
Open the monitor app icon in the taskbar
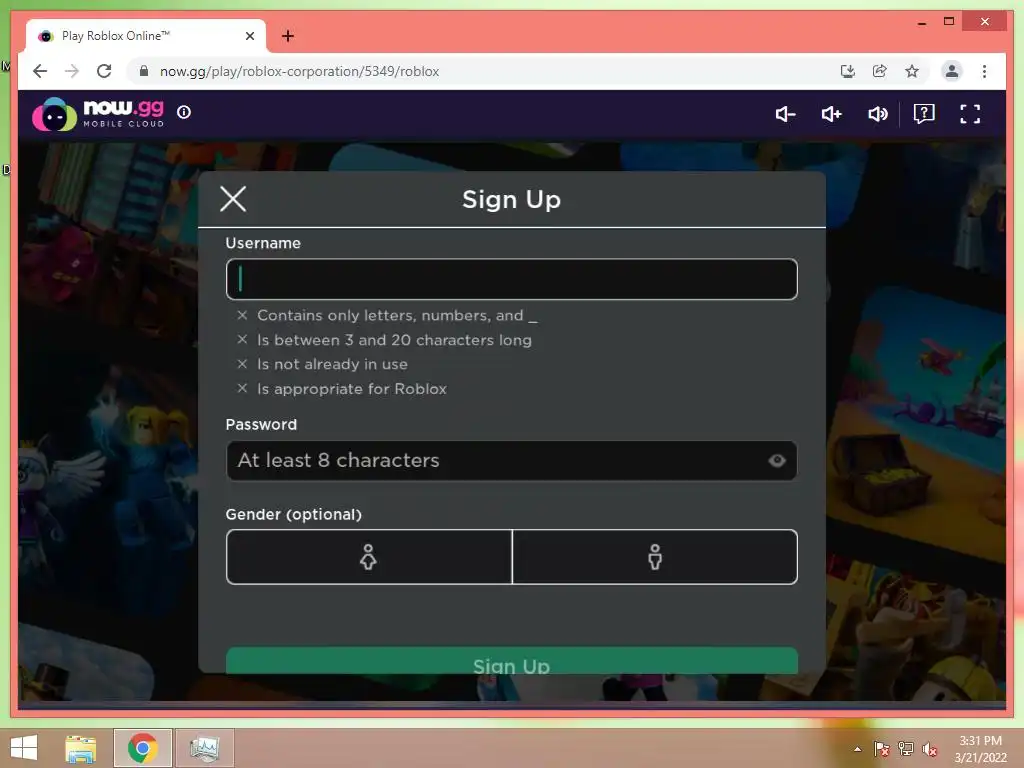click(204, 748)
